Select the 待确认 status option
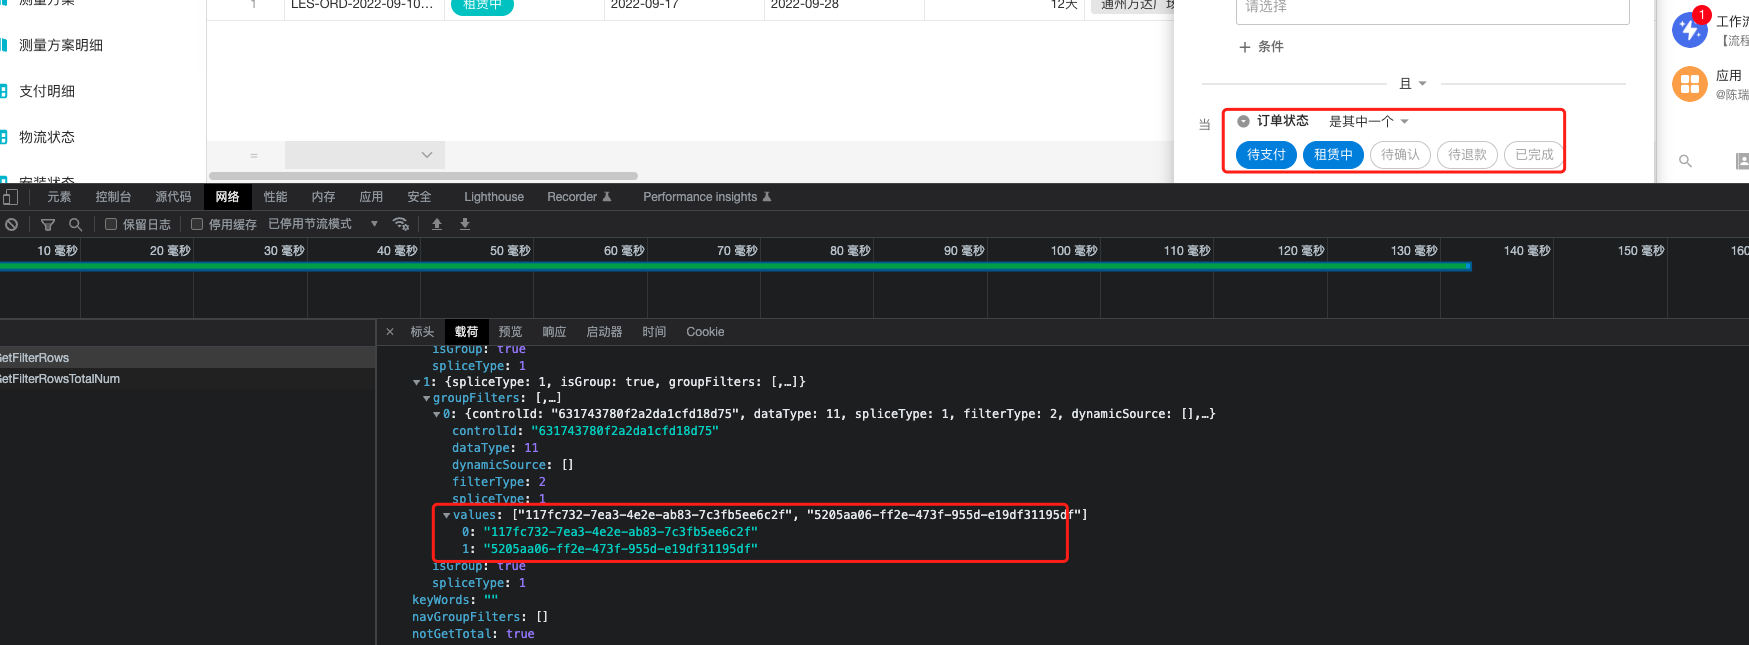The image size is (1749, 645). click(1400, 155)
